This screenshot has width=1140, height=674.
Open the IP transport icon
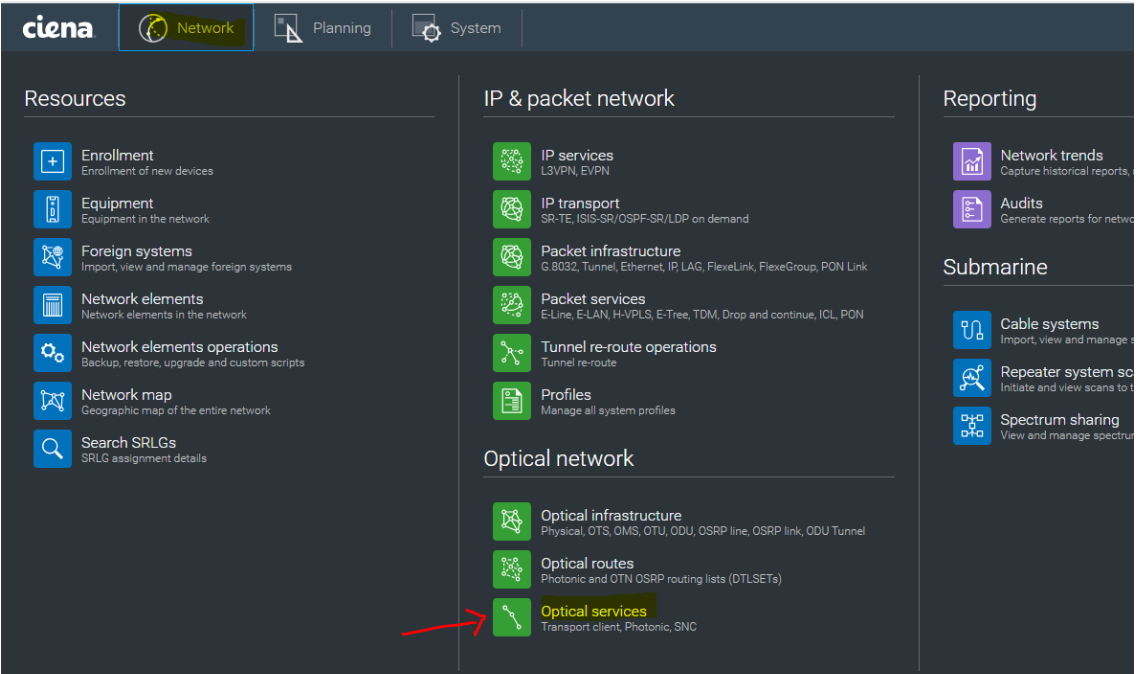point(512,209)
